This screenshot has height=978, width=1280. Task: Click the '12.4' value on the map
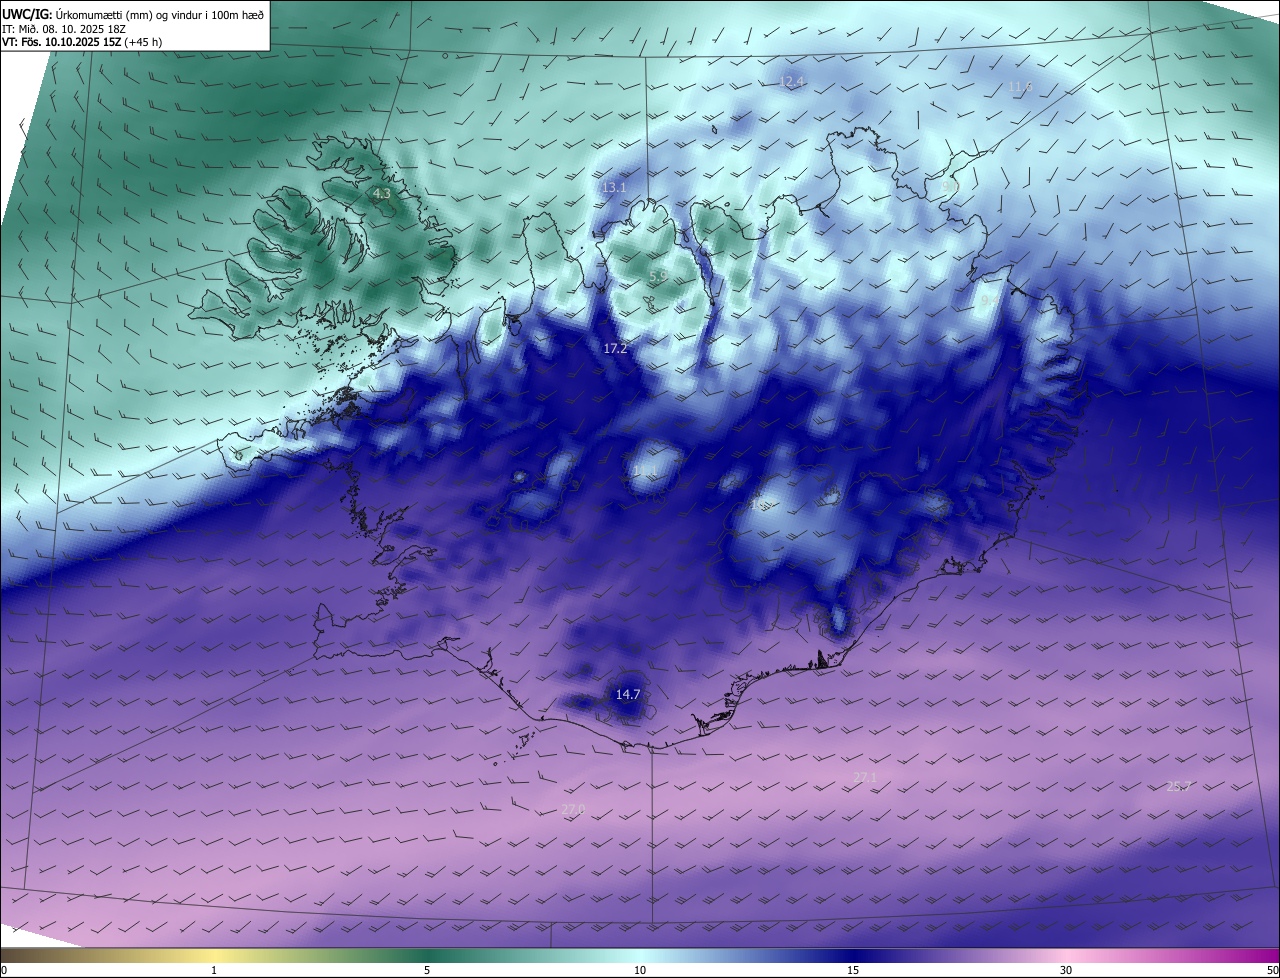tap(792, 81)
